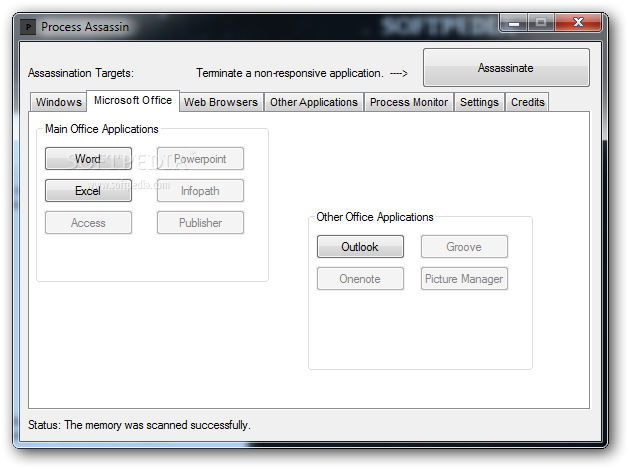Click the Access button

88,223
